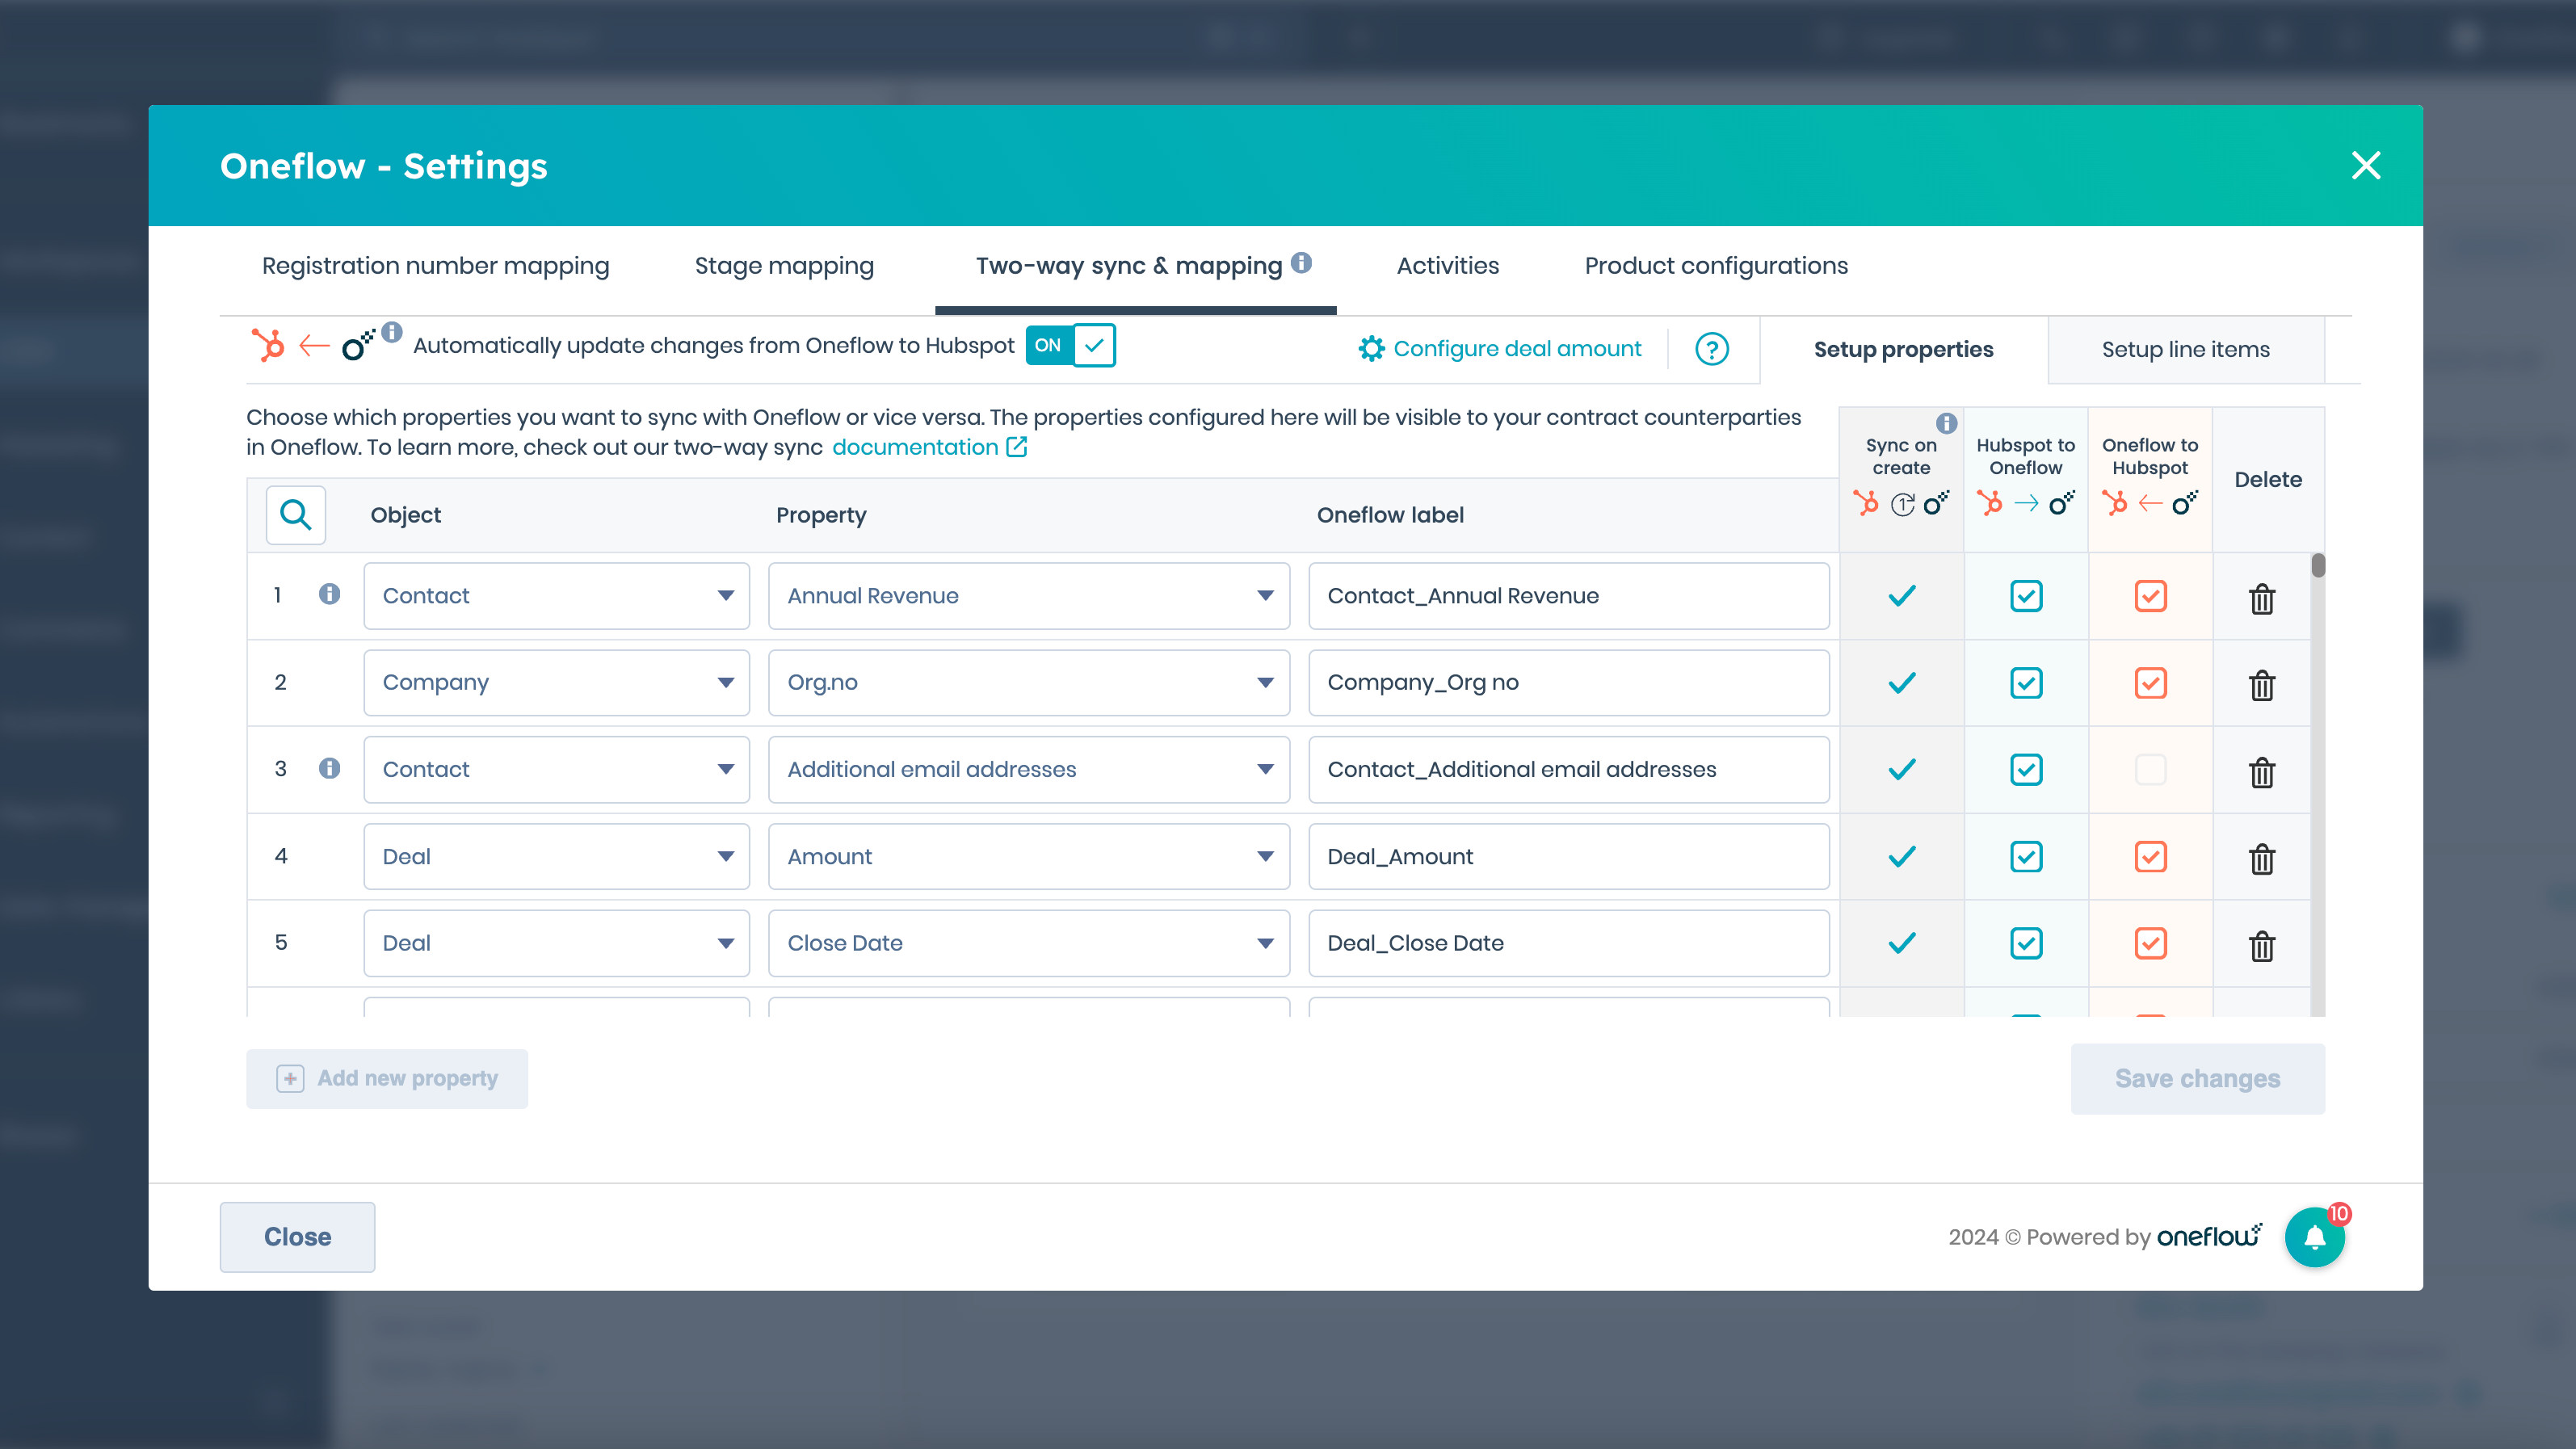Click the Oneflow notification bell with badge 10
The image size is (2576, 1449).
pyautogui.click(x=2316, y=1236)
